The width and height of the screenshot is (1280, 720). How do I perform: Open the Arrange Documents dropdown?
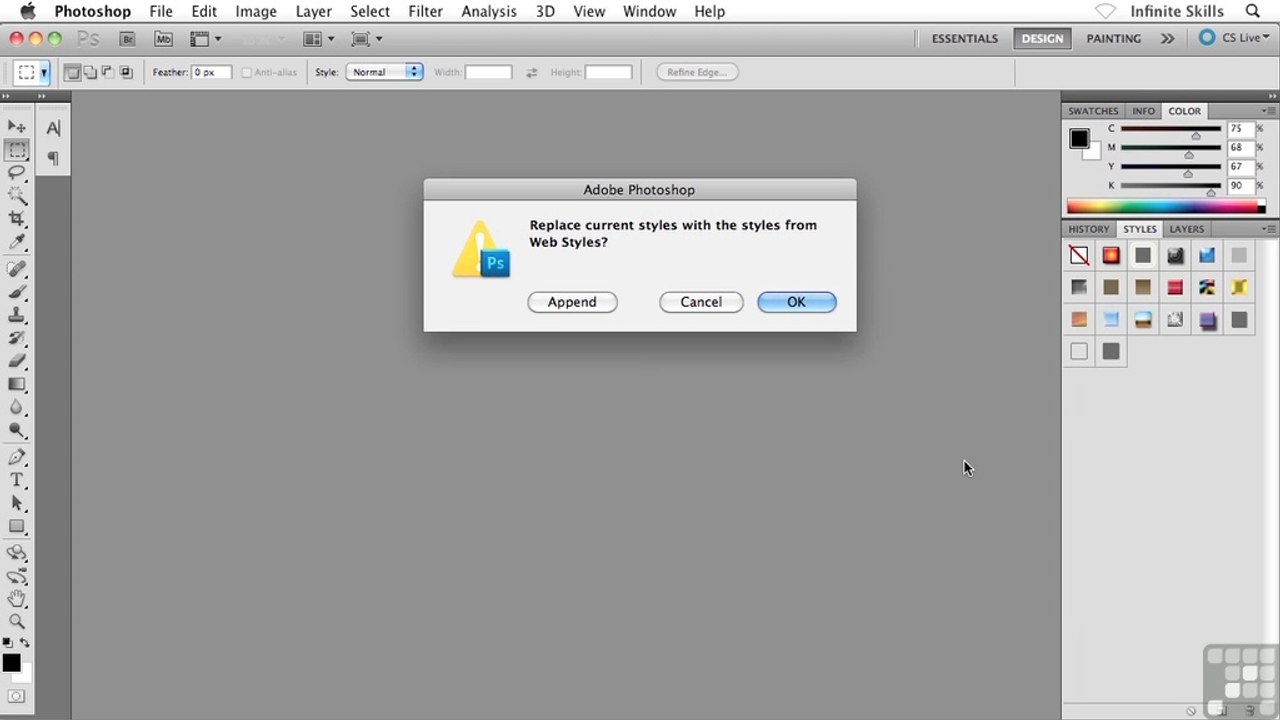319,39
